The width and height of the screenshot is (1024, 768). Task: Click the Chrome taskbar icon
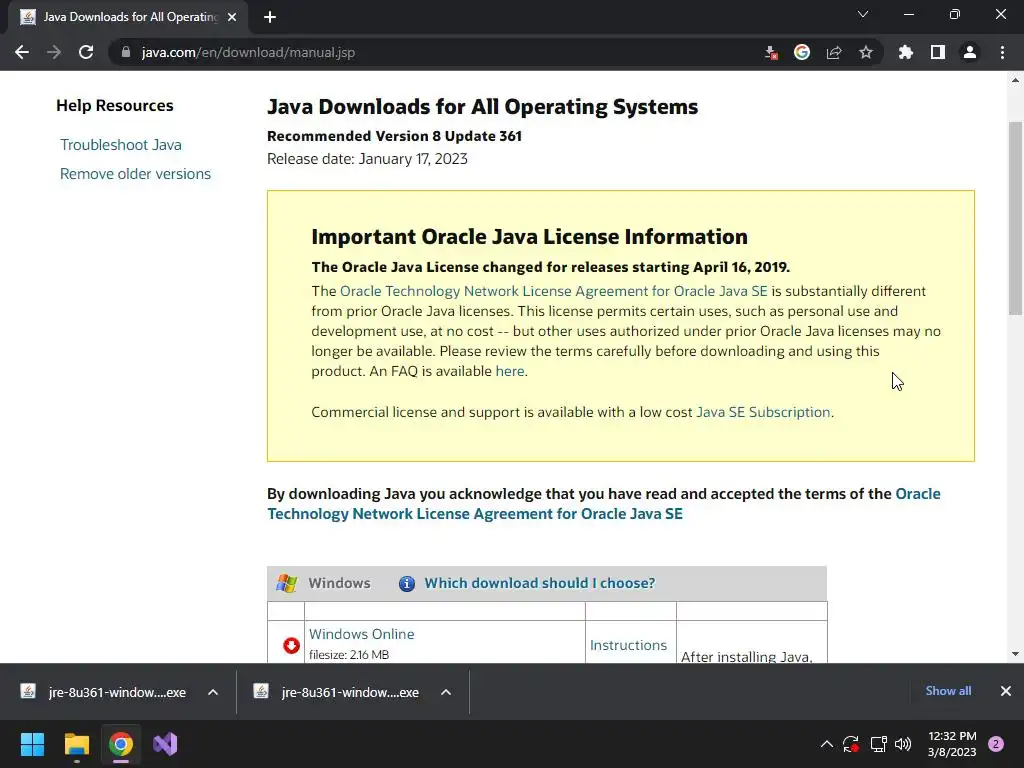coord(121,744)
